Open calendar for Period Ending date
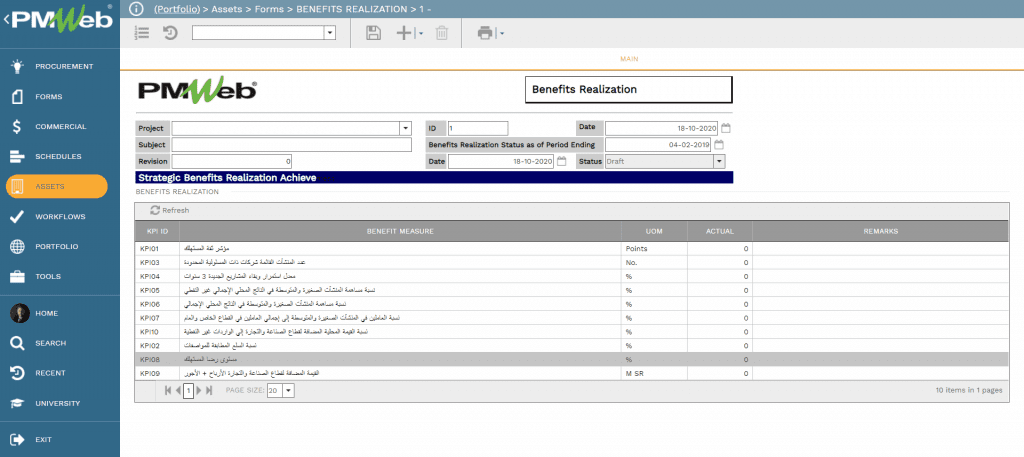This screenshot has width=1024, height=457. coord(719,145)
